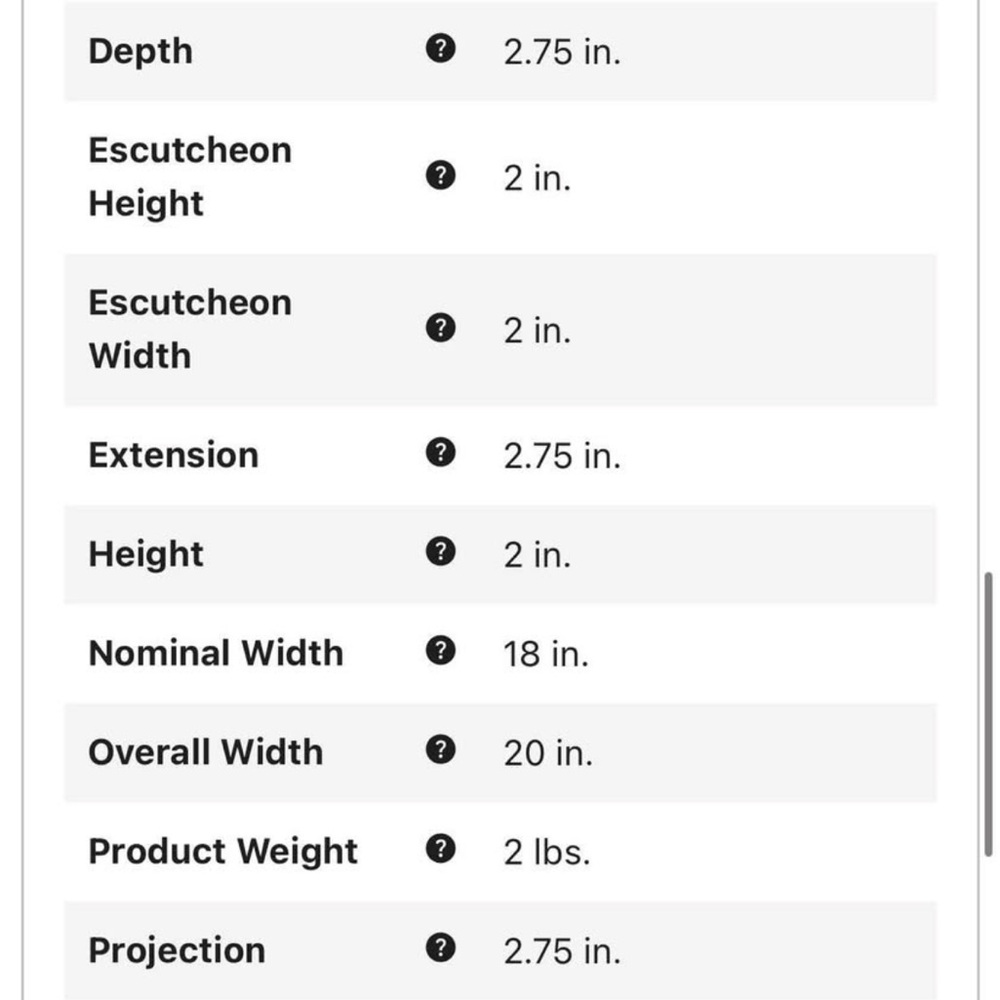Image resolution: width=1000 pixels, height=1000 pixels.
Task: Open the Product Weight help icon
Action: 440,848
